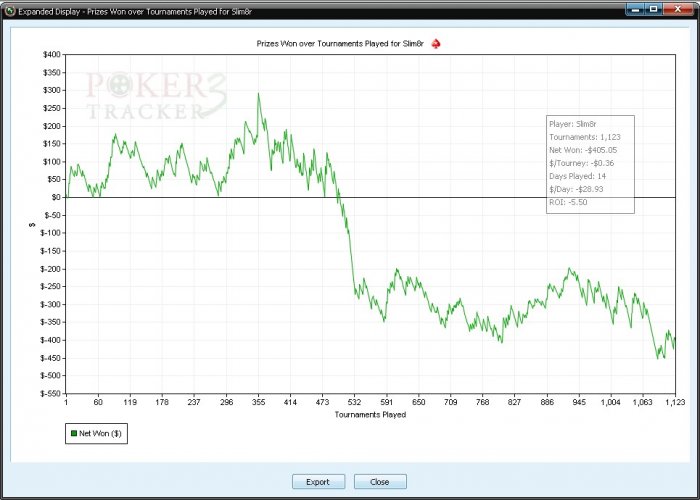
Task: Click the Poker Tracker 3 watermark logo
Action: (x=156, y=96)
